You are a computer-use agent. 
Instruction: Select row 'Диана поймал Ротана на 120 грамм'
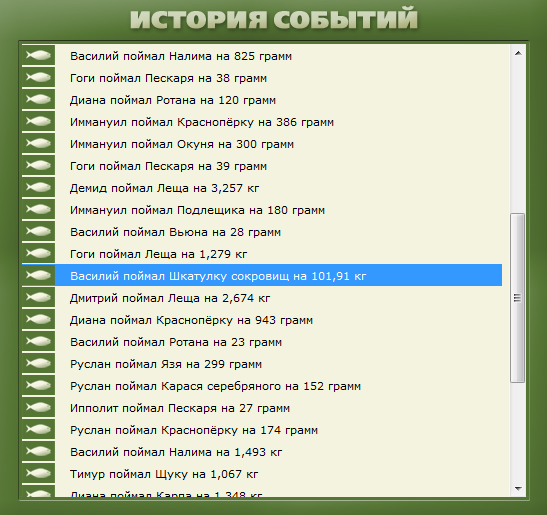[x=262, y=99]
